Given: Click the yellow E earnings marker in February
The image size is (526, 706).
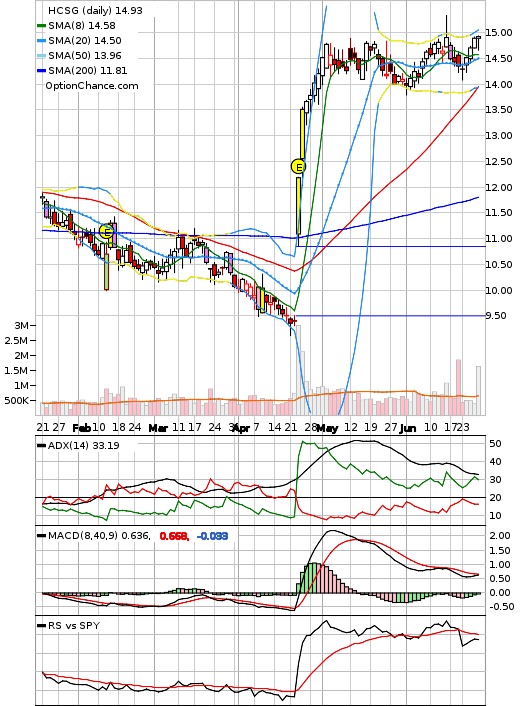Looking at the screenshot, I should (x=106, y=232).
